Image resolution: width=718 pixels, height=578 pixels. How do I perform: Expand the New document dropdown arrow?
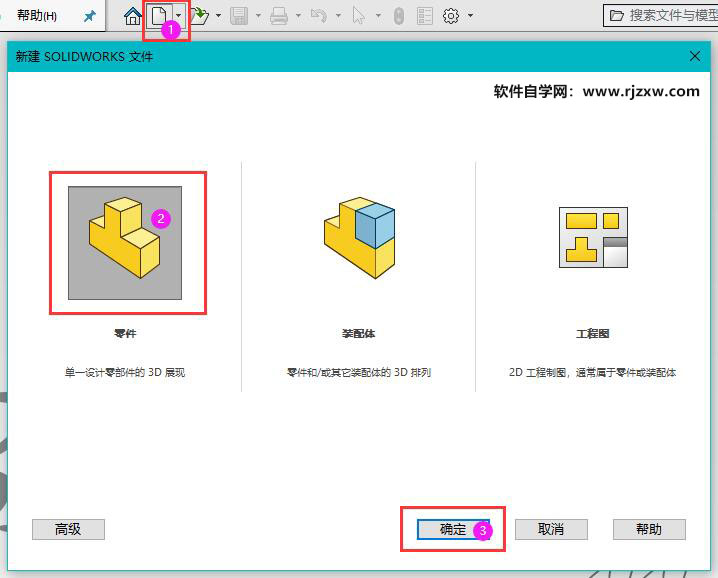pos(179,16)
